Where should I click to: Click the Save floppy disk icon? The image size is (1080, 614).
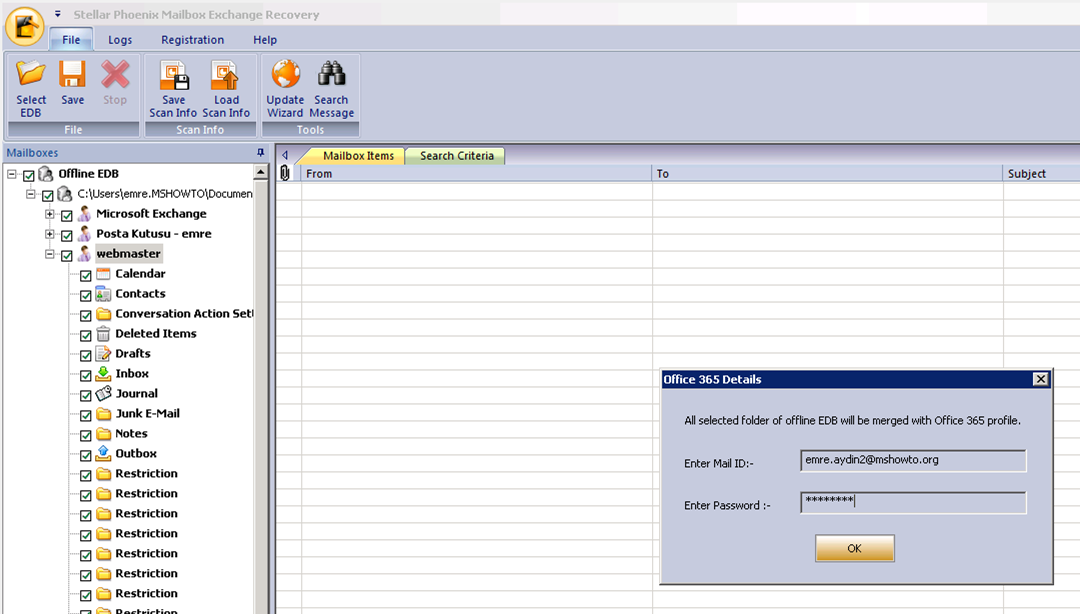72,74
